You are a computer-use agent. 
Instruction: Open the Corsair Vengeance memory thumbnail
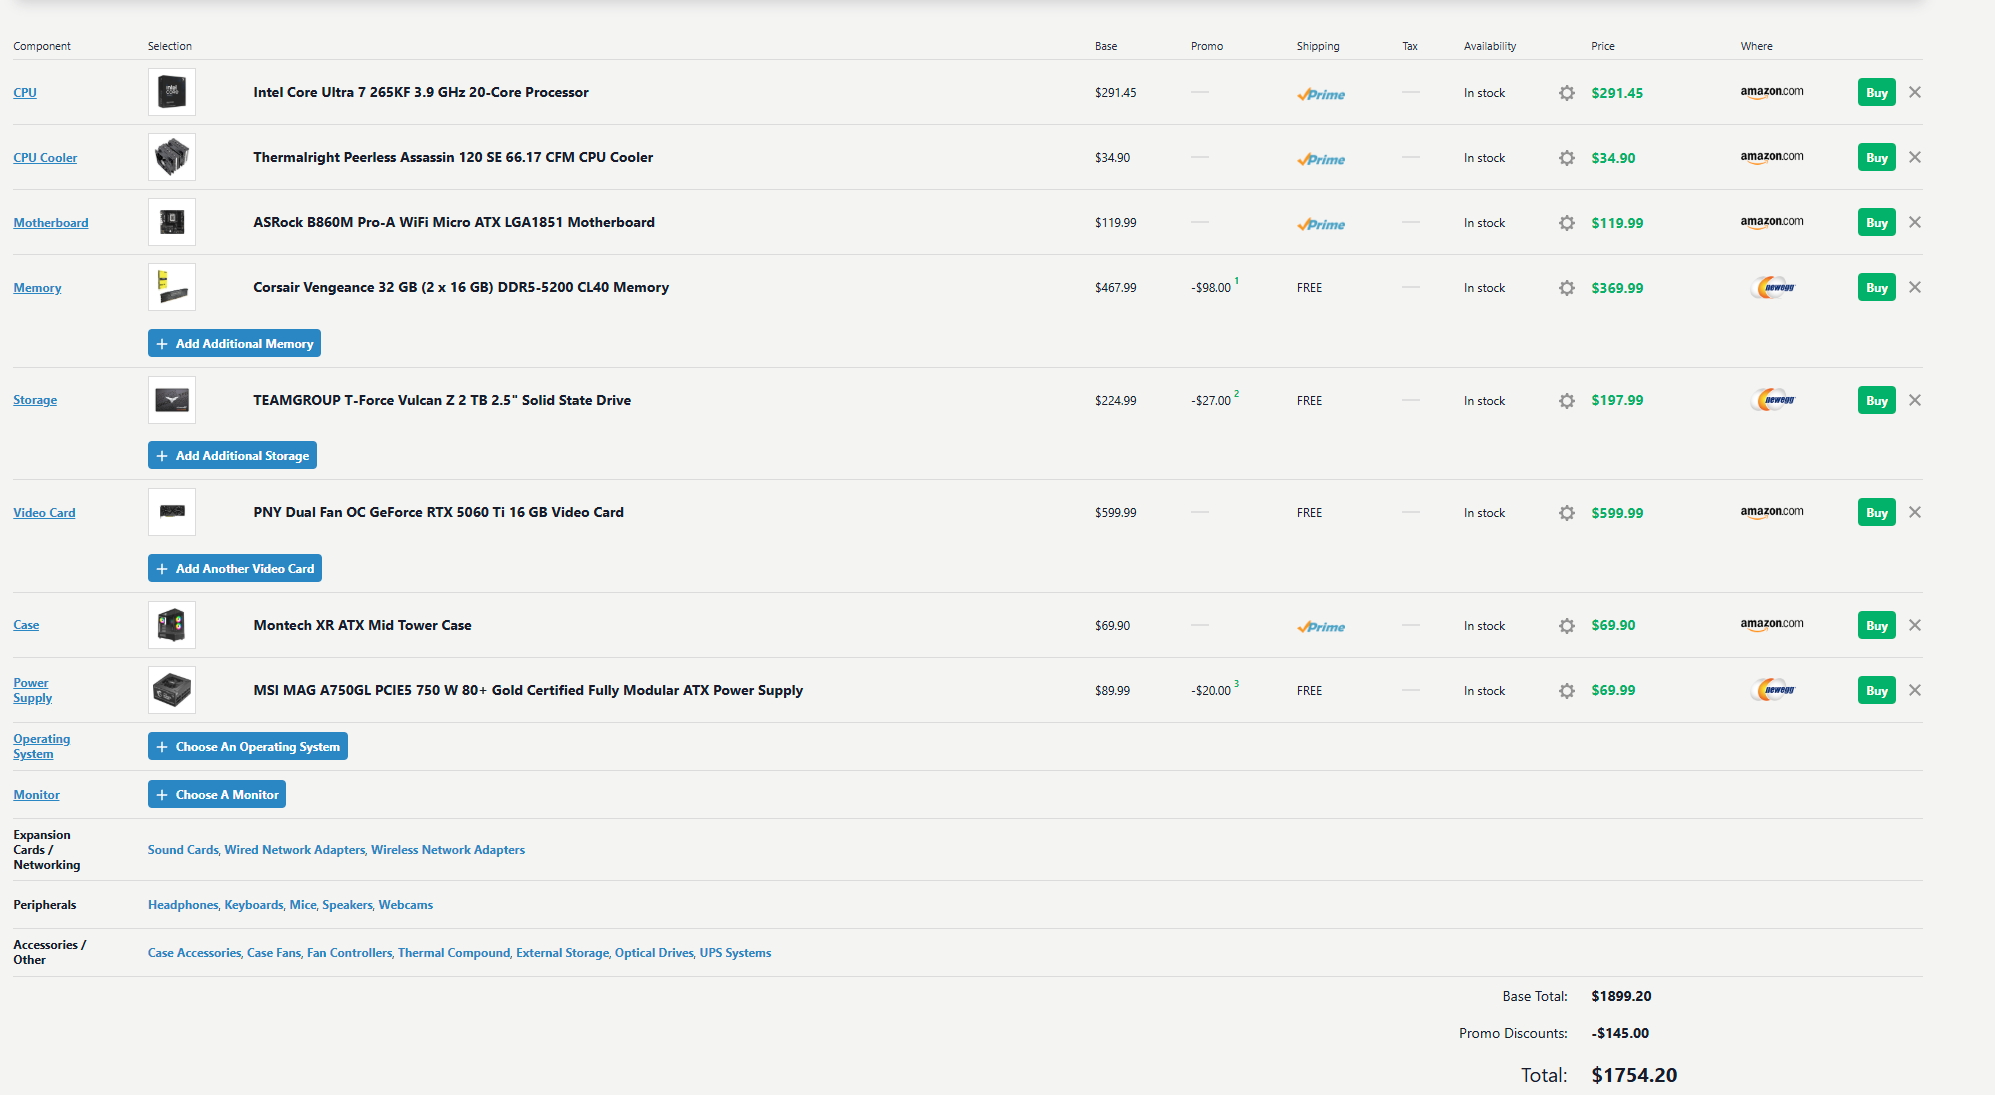point(172,287)
